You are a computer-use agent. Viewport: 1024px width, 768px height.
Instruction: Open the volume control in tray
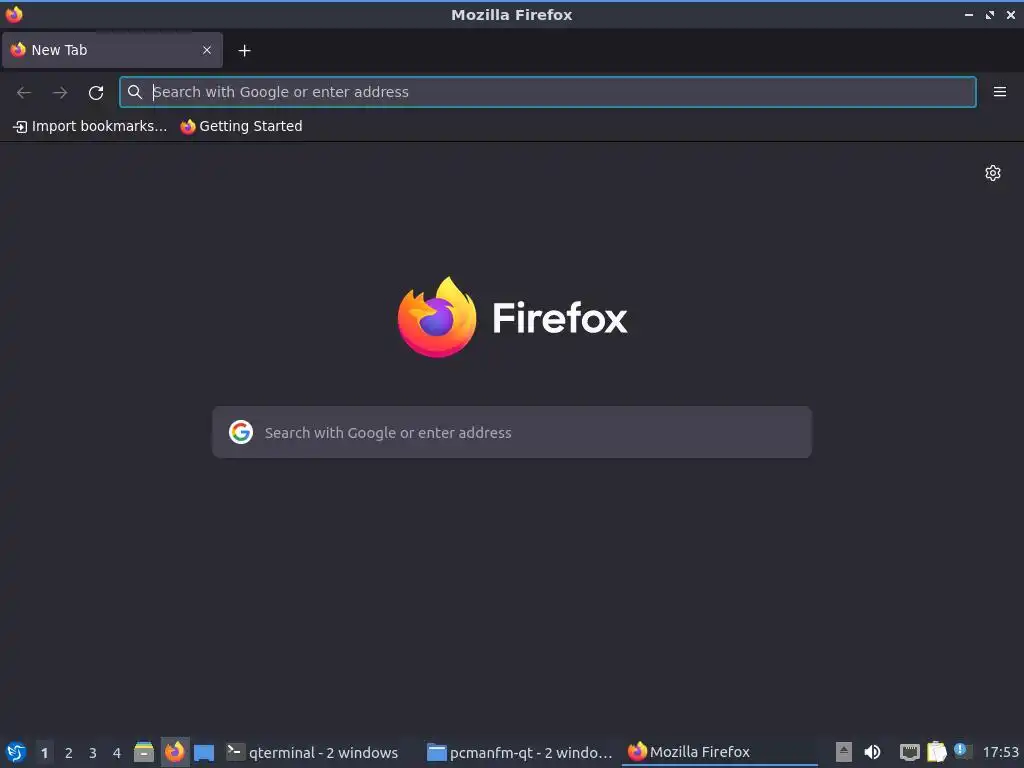(x=872, y=752)
